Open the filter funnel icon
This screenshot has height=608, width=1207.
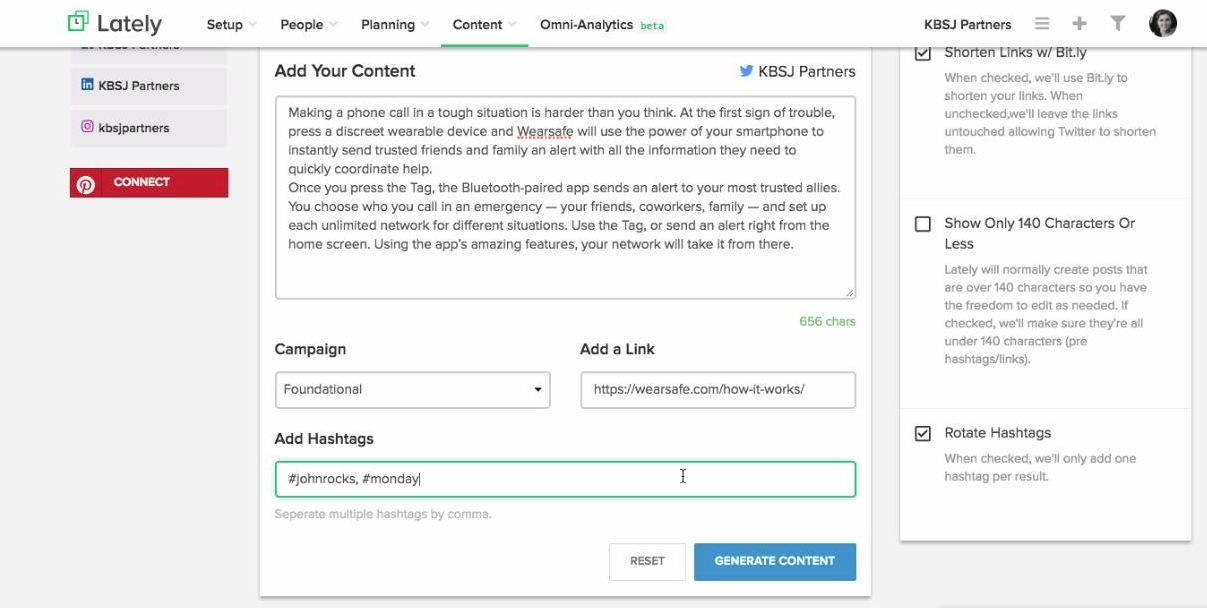click(1118, 24)
